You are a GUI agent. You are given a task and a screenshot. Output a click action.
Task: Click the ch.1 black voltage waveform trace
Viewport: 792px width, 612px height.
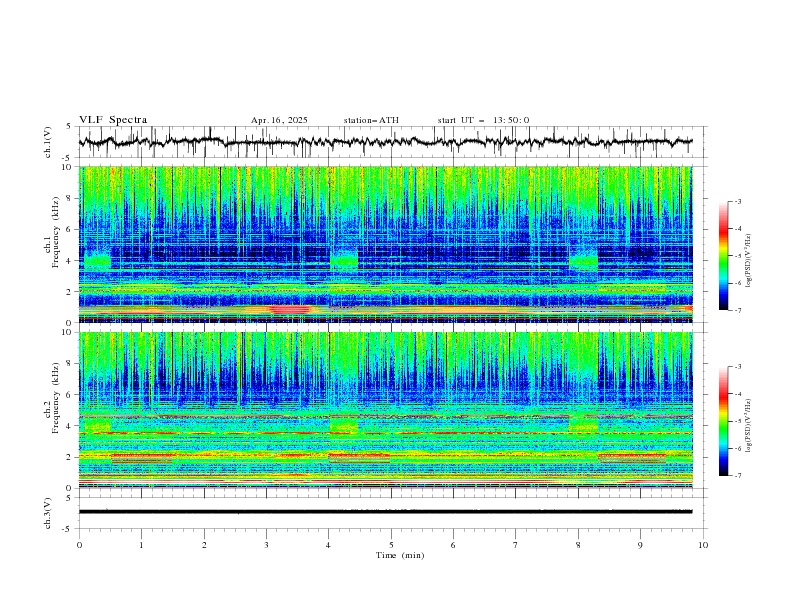(x=385, y=142)
